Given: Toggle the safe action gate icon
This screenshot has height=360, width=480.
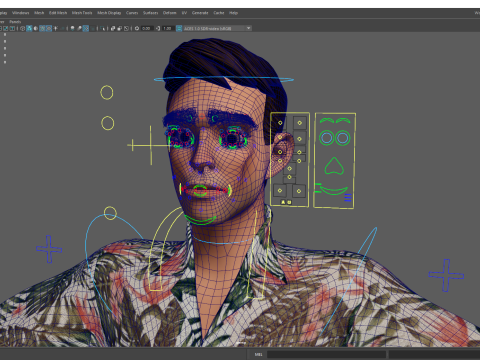Looking at the screenshot, I should [6, 28].
